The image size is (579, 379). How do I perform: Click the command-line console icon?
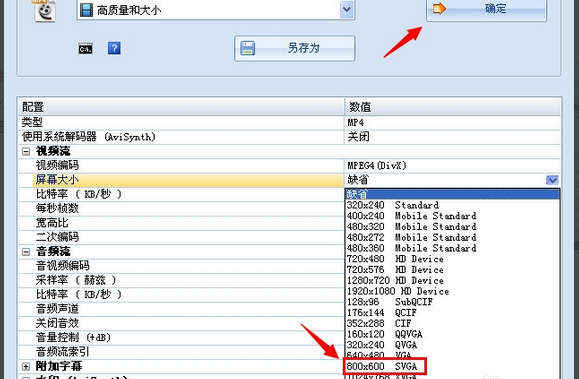(85, 49)
